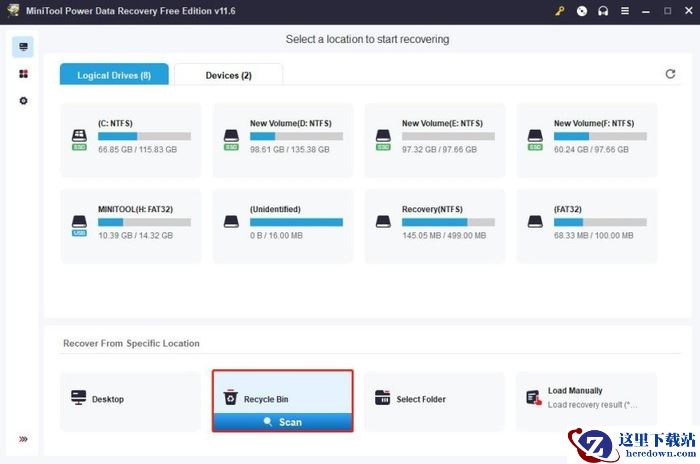Viewport: 700px width, 464px height.
Task: Select the New Volume E: drive icon
Action: coord(383,139)
